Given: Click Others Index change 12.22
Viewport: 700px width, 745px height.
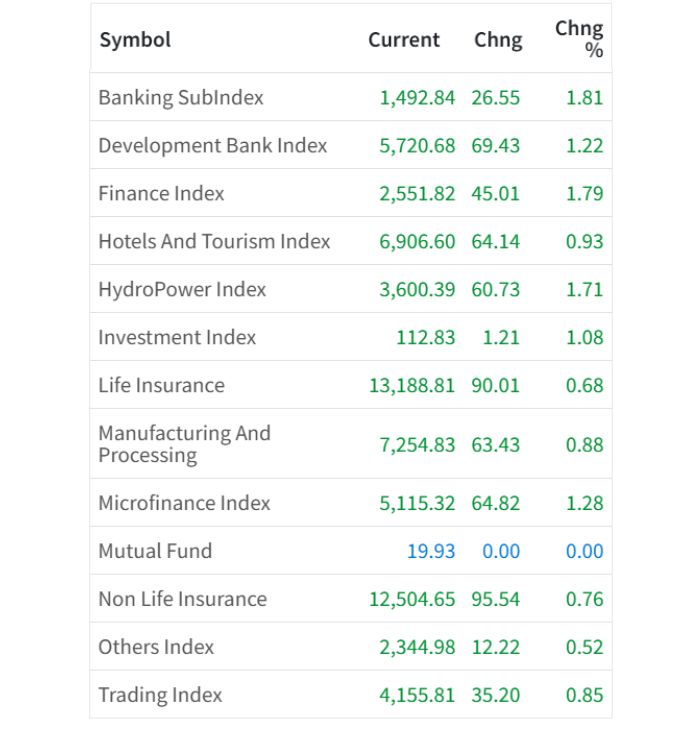Looking at the screenshot, I should coord(496,648).
